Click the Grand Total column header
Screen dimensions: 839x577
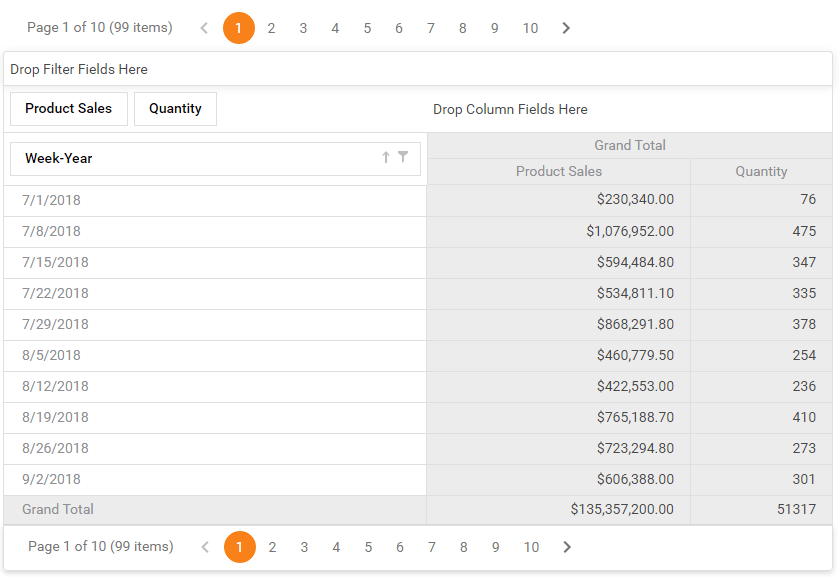pos(629,145)
